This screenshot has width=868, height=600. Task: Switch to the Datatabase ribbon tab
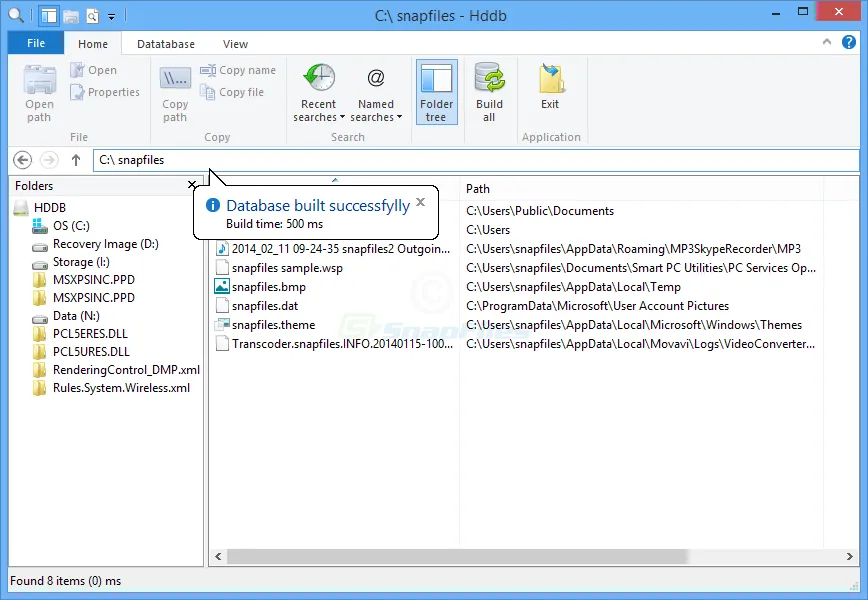point(166,44)
